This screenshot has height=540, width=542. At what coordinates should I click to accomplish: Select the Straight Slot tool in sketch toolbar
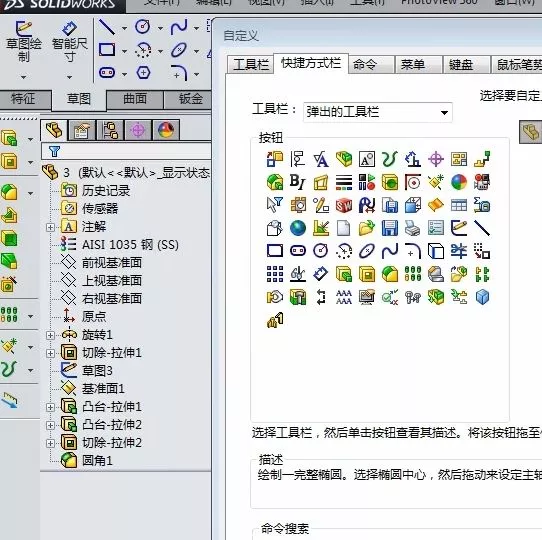(107, 73)
